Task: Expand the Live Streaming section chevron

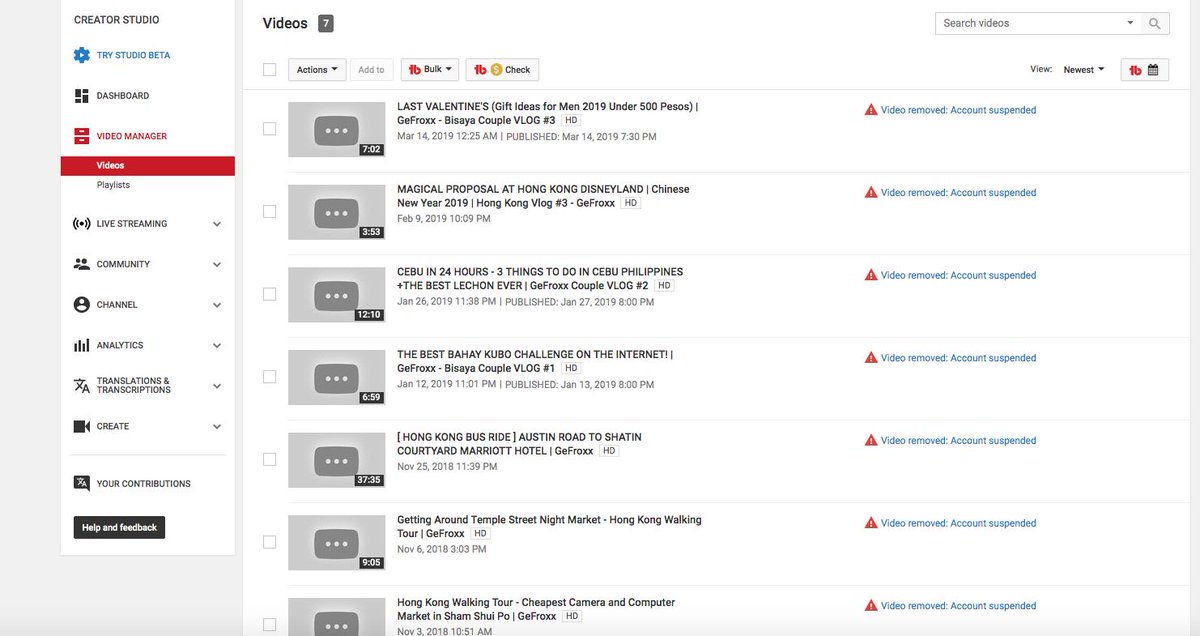Action: pos(217,224)
